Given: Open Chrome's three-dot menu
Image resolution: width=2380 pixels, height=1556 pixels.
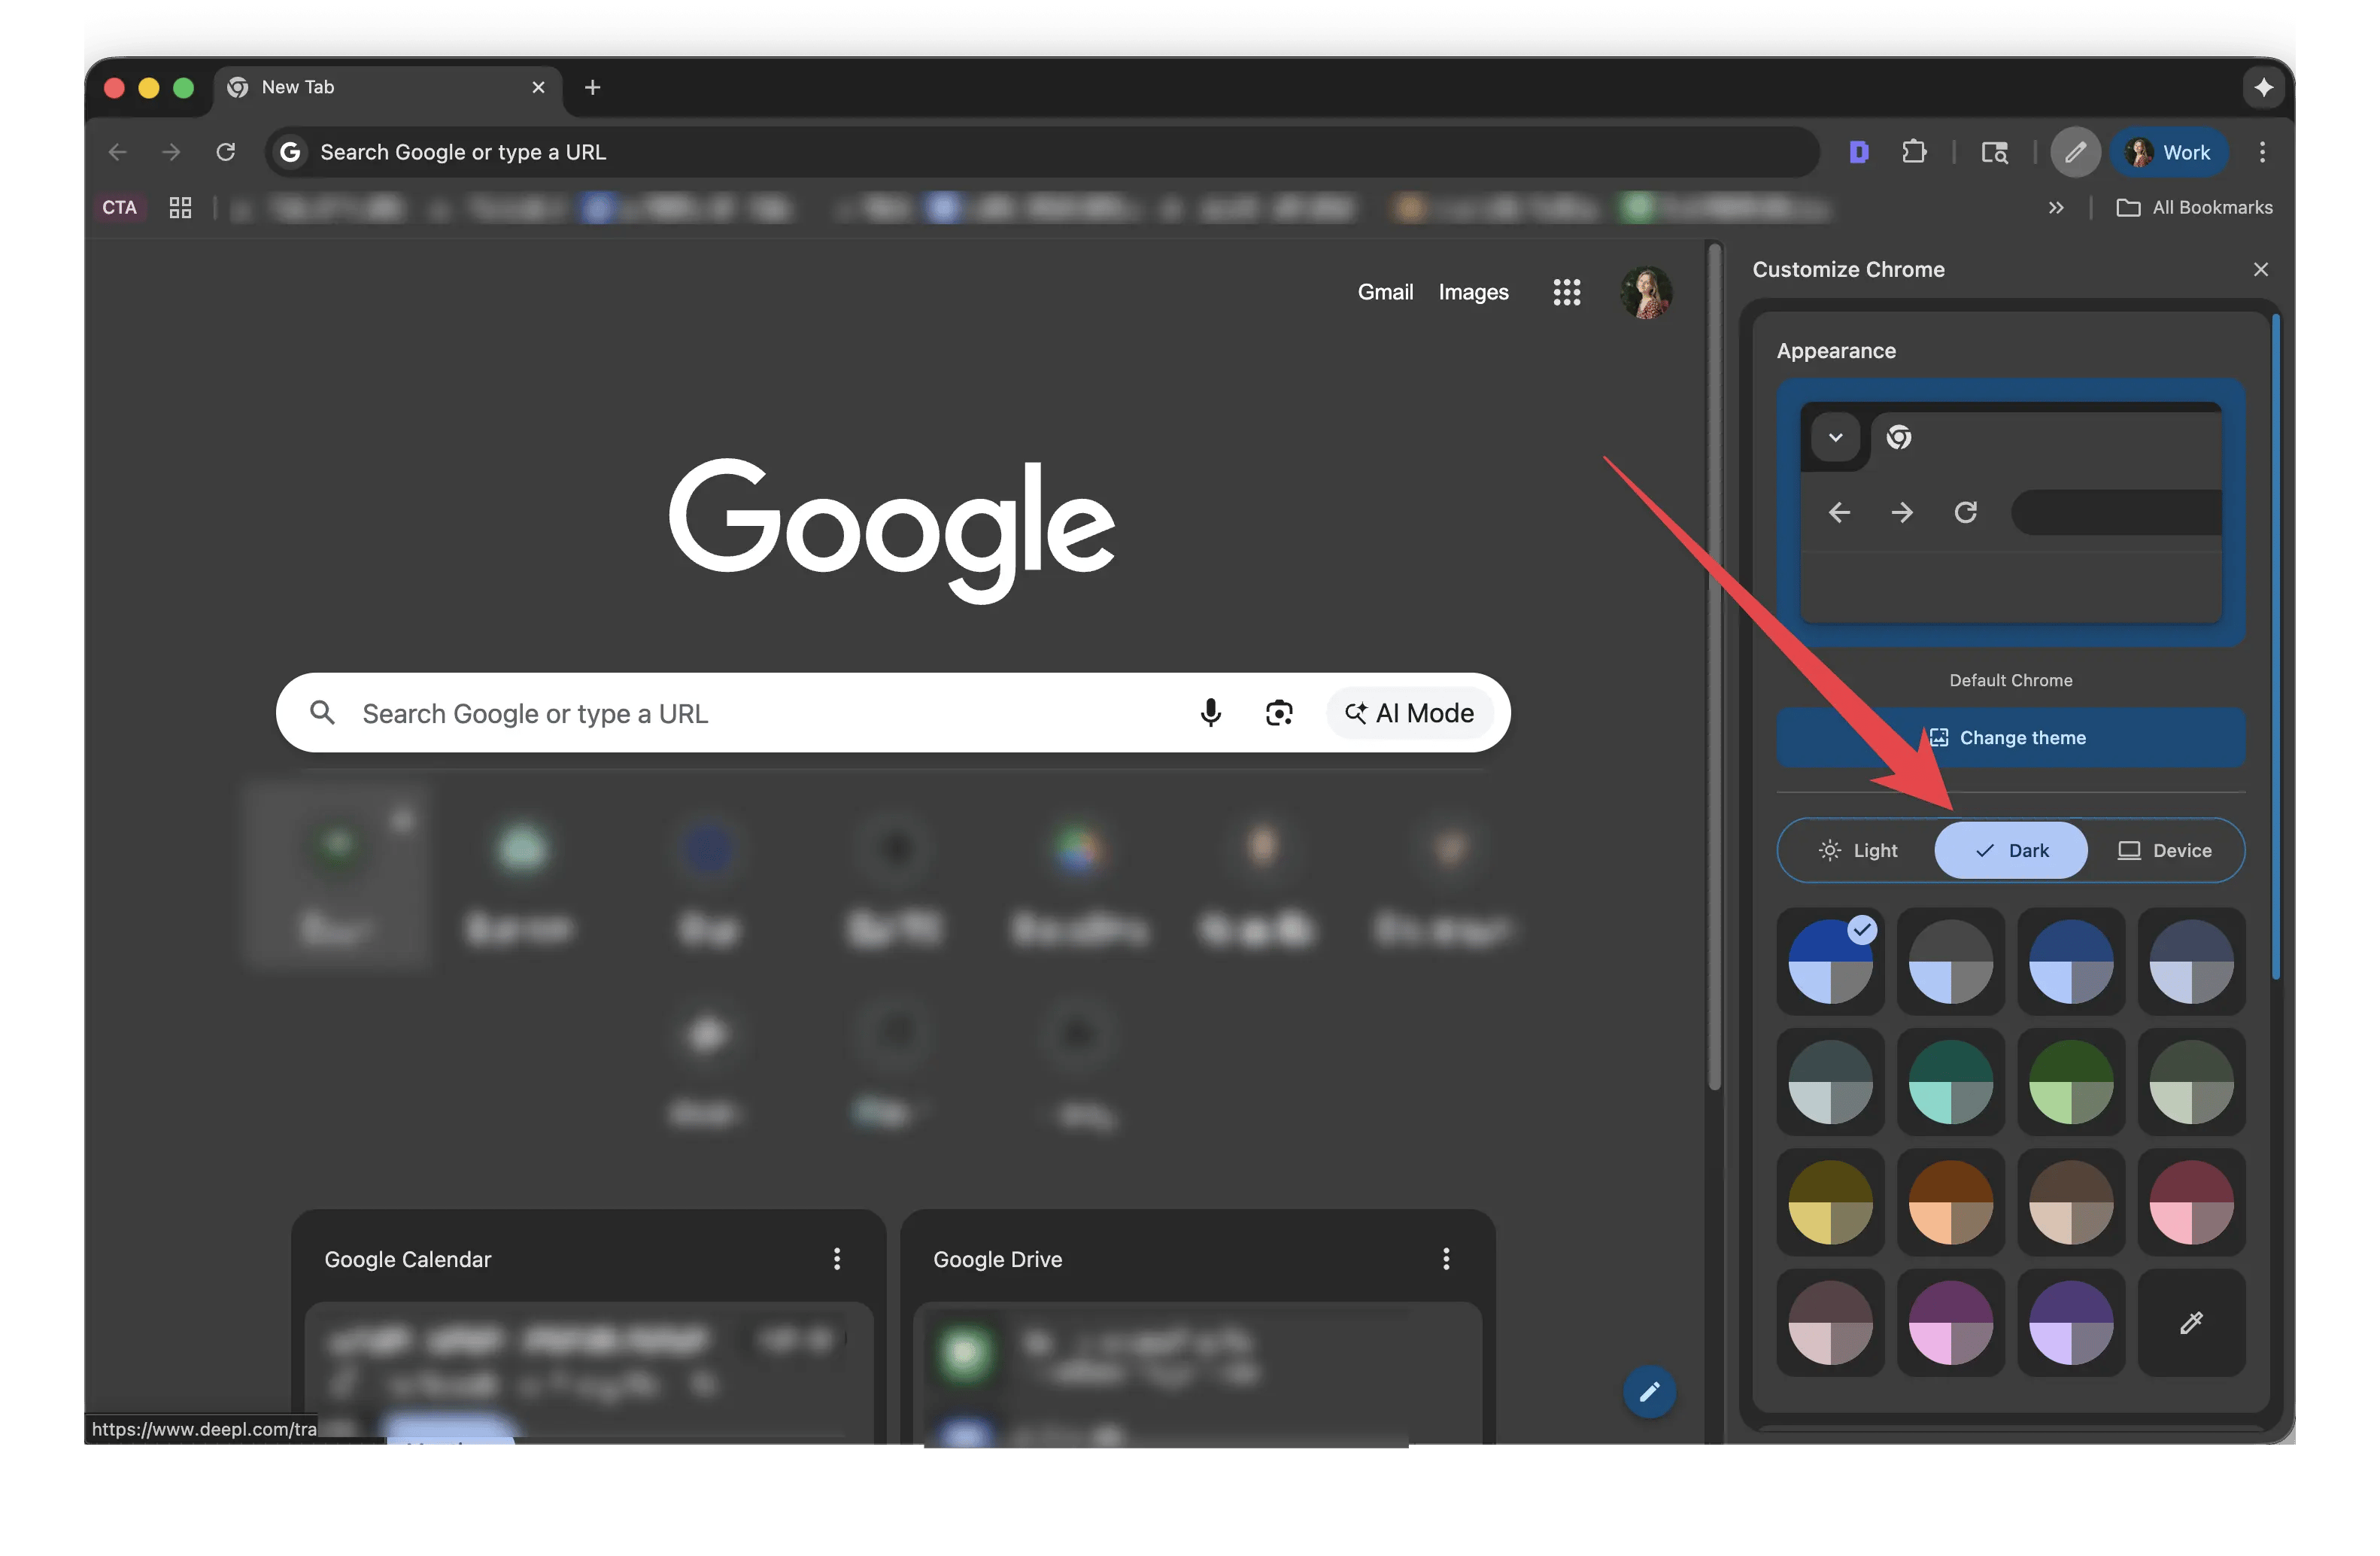Looking at the screenshot, I should (2263, 152).
